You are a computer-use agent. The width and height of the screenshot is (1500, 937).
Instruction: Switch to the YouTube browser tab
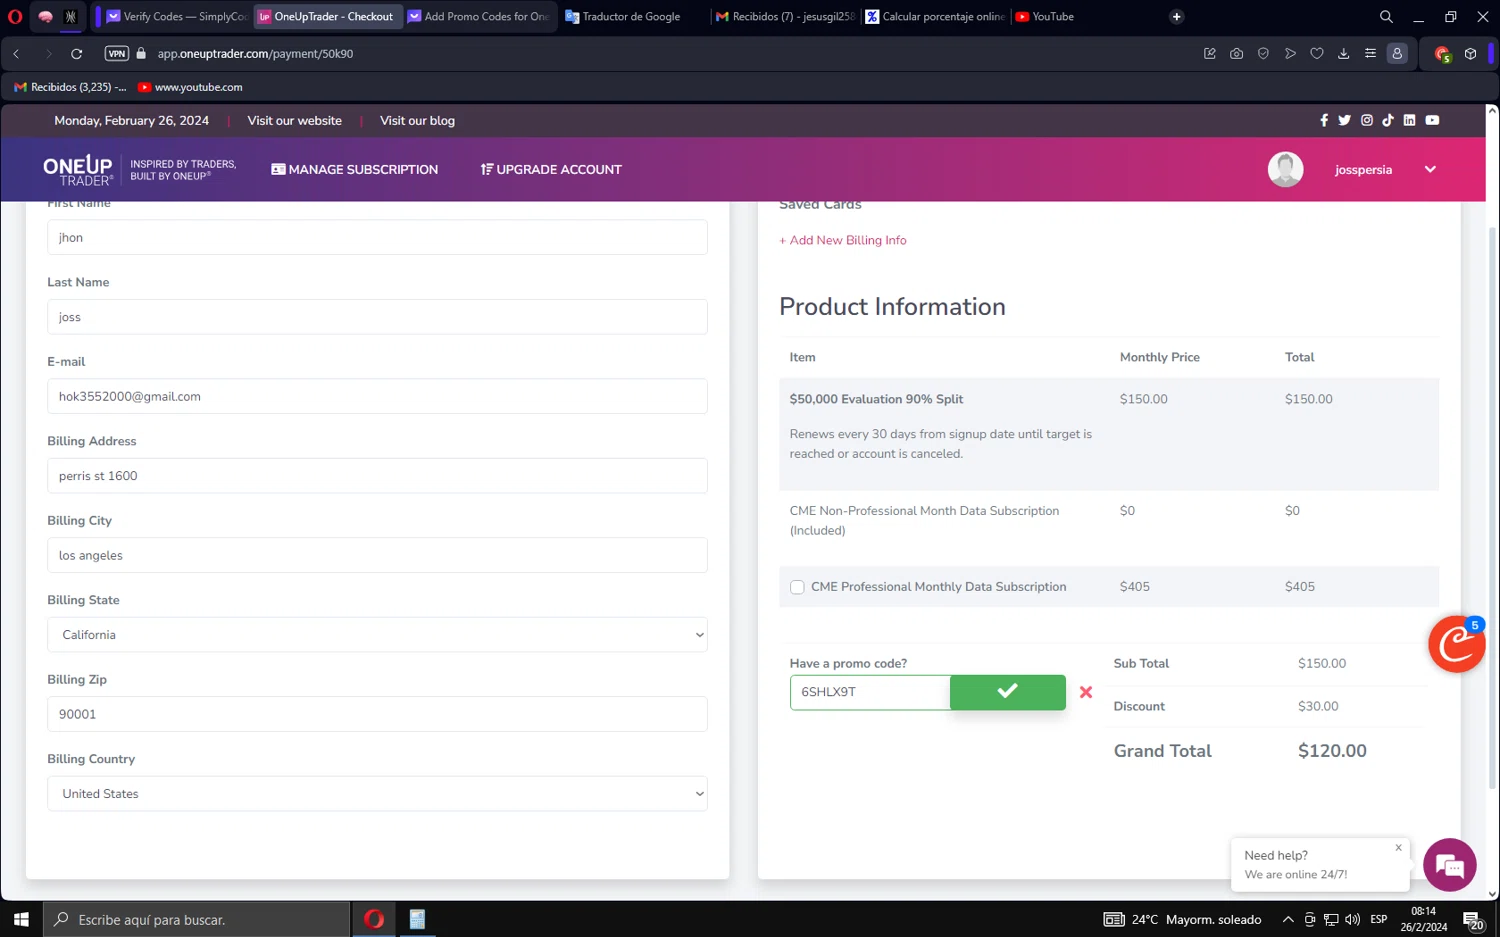pyautogui.click(x=1085, y=17)
